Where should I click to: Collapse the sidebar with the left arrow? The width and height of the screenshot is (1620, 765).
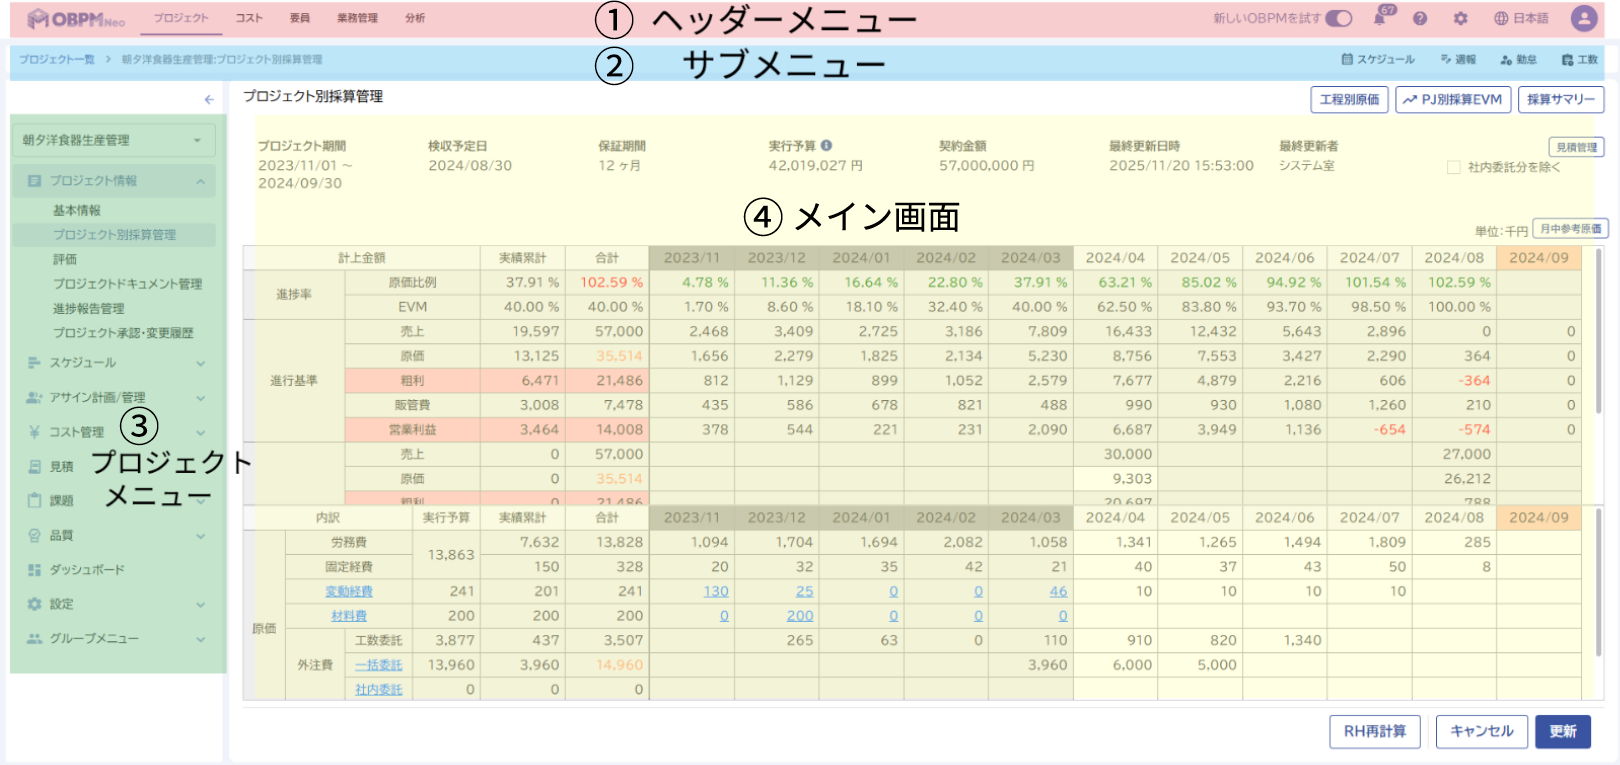click(209, 99)
